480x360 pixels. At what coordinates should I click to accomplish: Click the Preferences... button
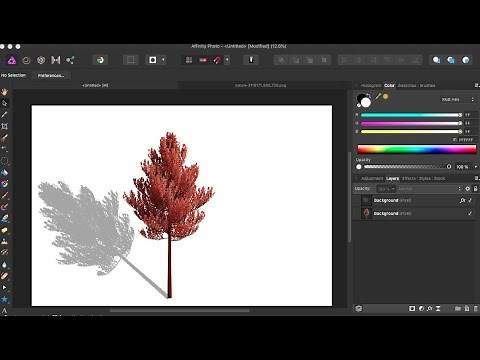[x=51, y=75]
